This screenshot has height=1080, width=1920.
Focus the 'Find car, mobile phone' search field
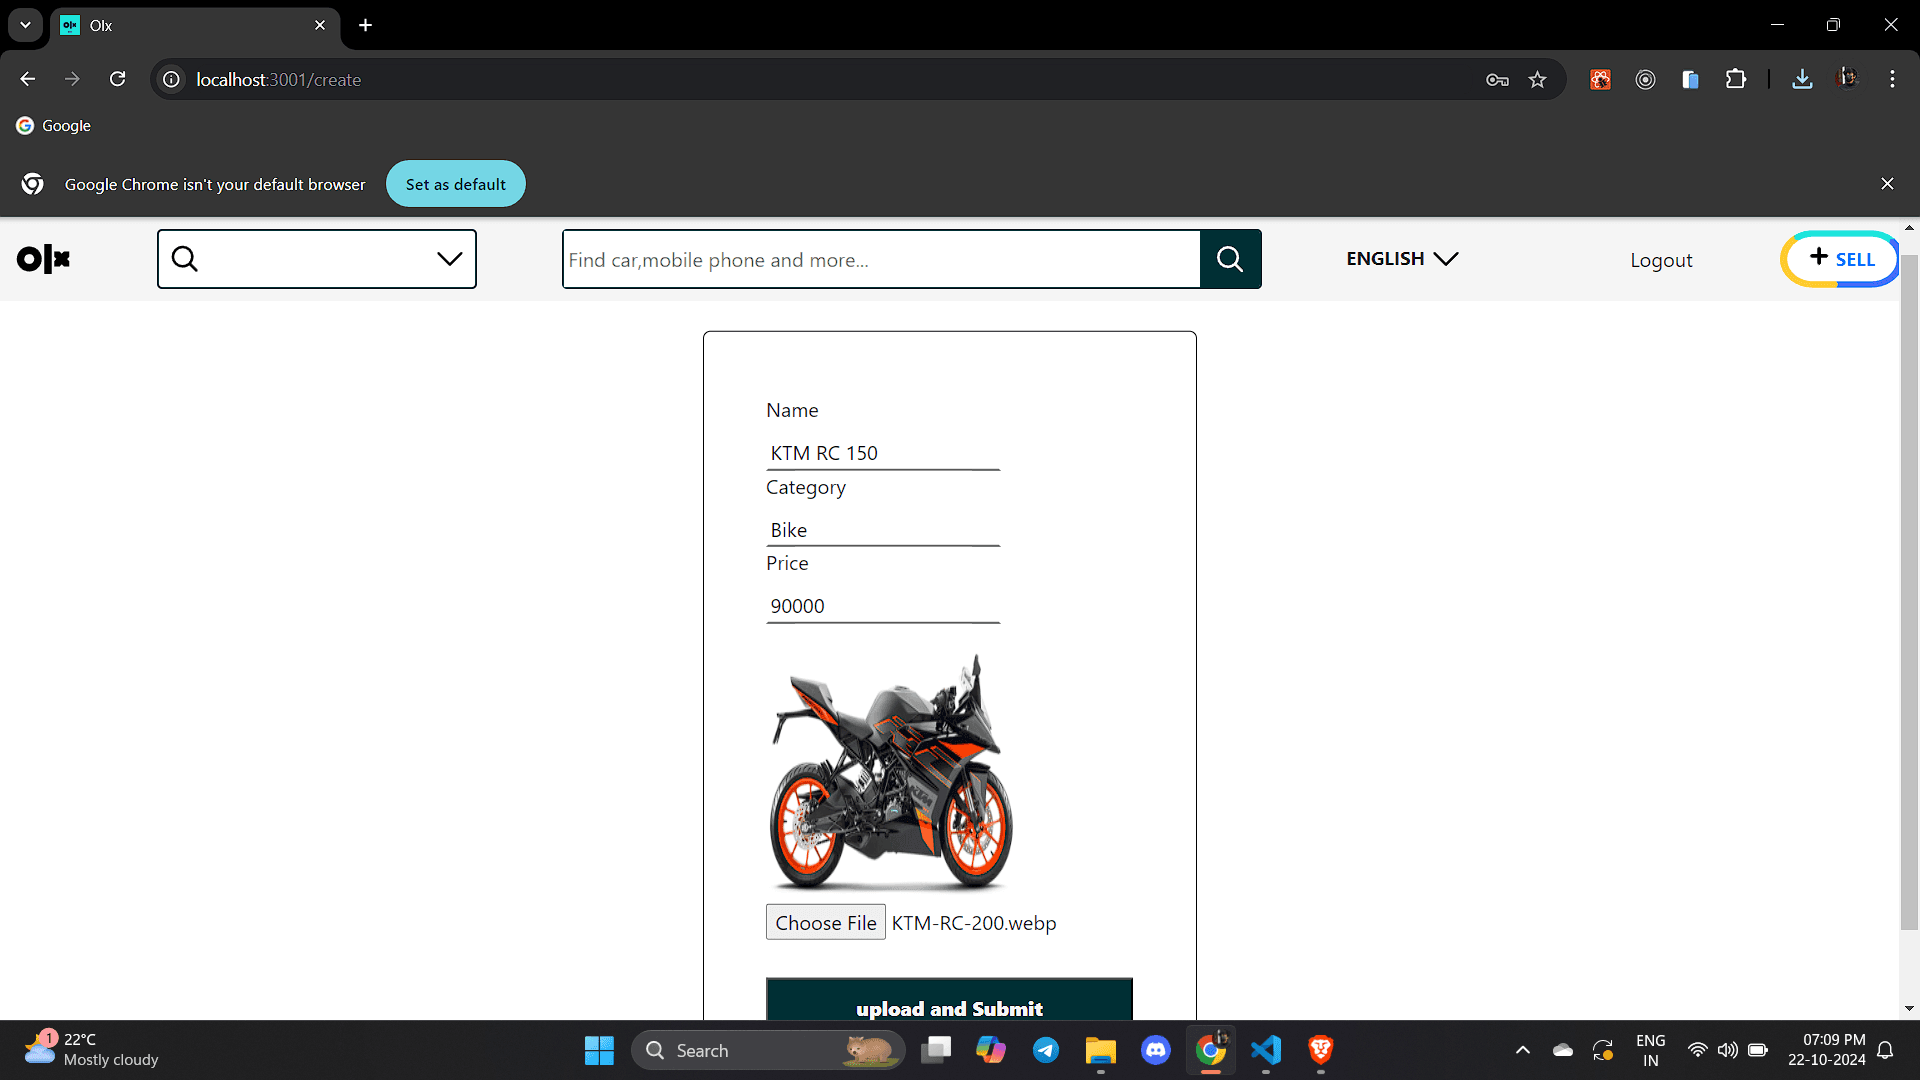[881, 259]
